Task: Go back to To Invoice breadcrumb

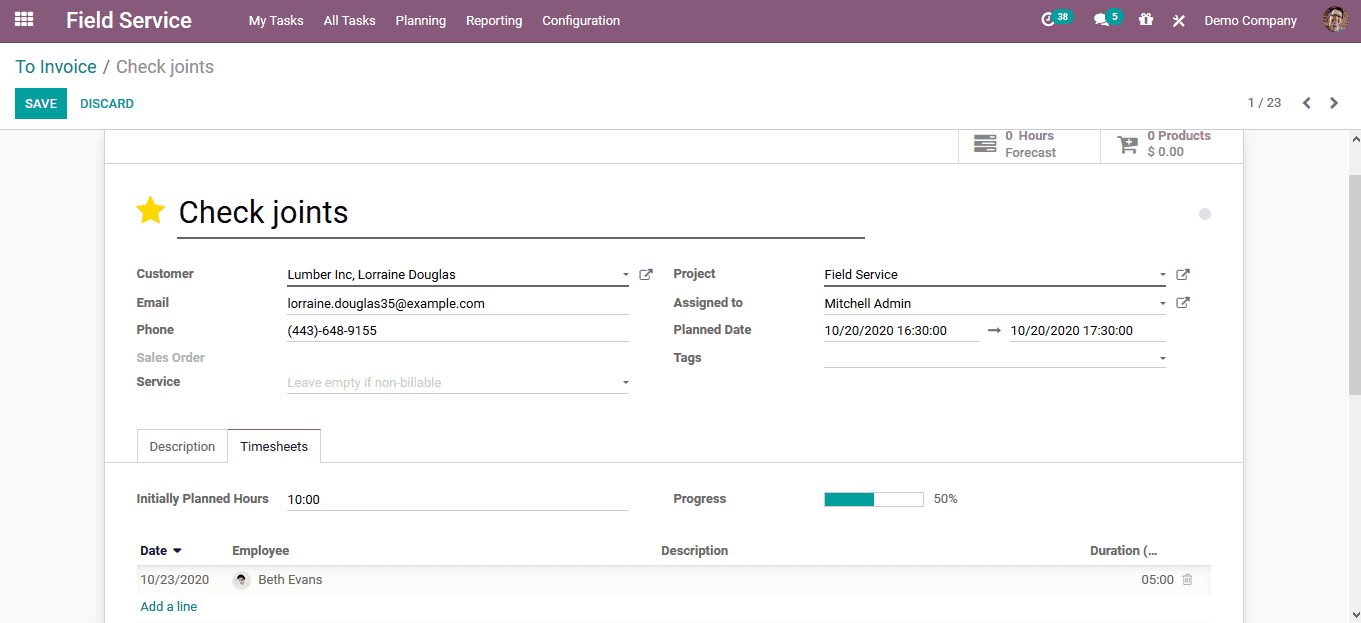Action: pyautogui.click(x=56, y=67)
